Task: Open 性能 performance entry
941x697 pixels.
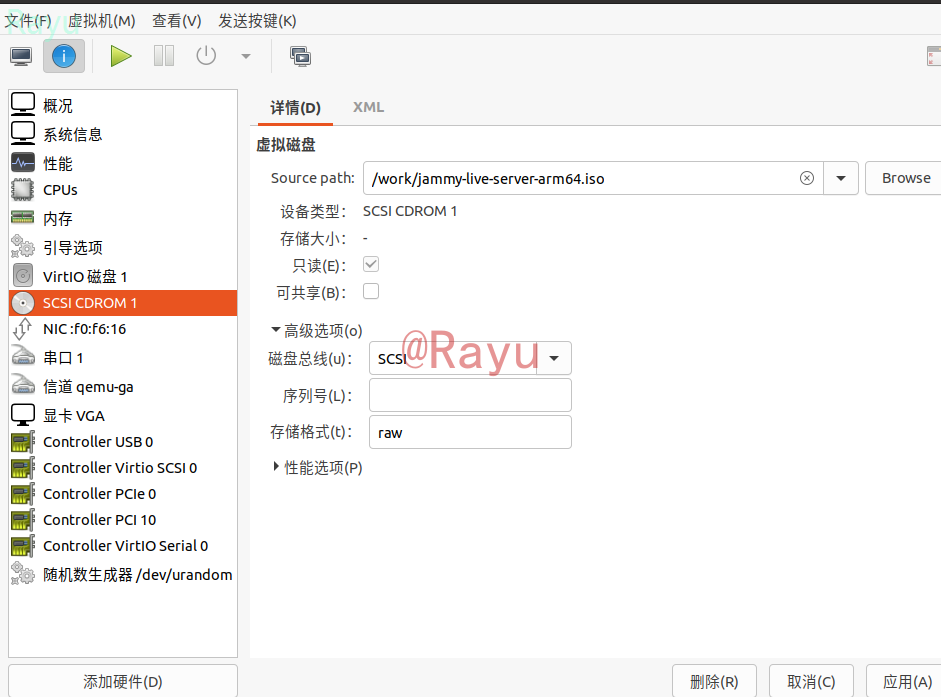Action: [x=123, y=163]
